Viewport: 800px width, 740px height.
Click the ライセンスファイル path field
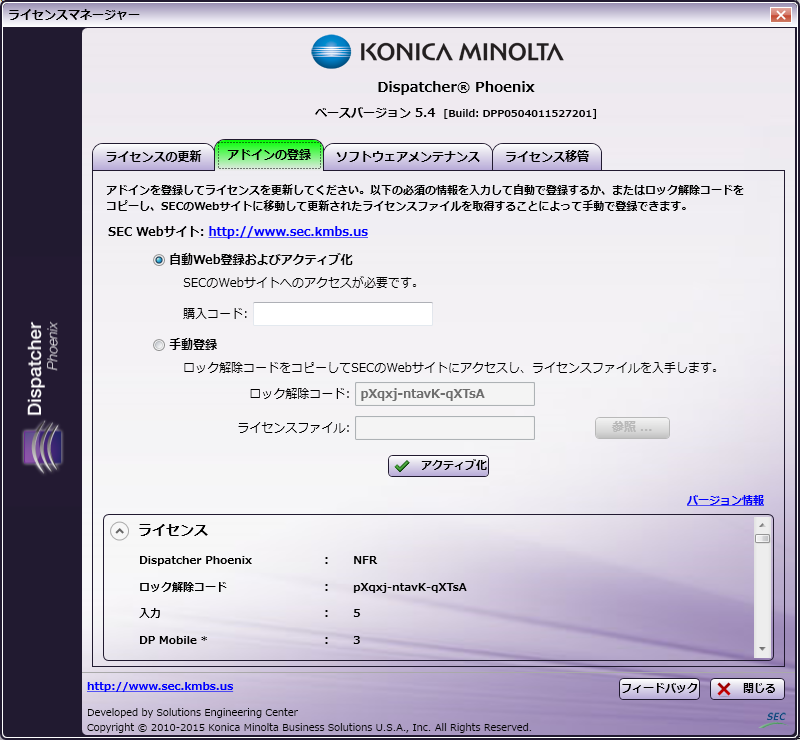(445, 428)
